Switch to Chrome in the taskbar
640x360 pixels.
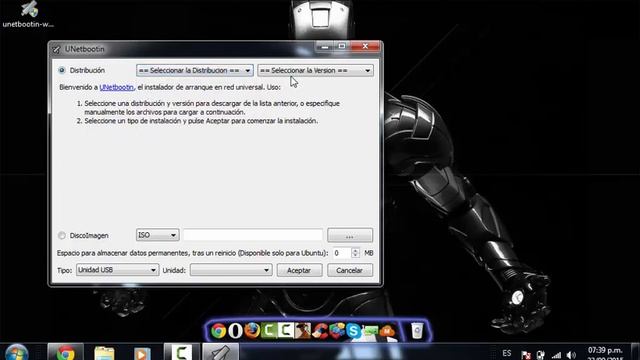coord(65,352)
